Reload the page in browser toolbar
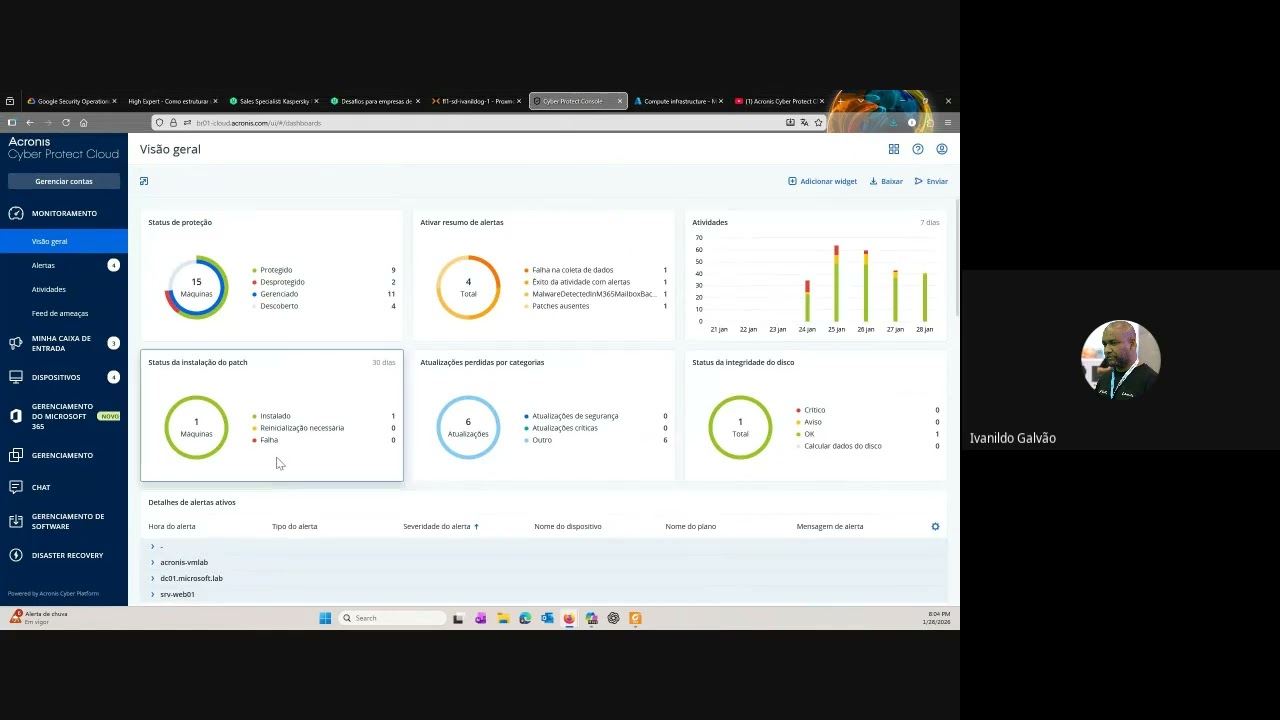 (66, 122)
